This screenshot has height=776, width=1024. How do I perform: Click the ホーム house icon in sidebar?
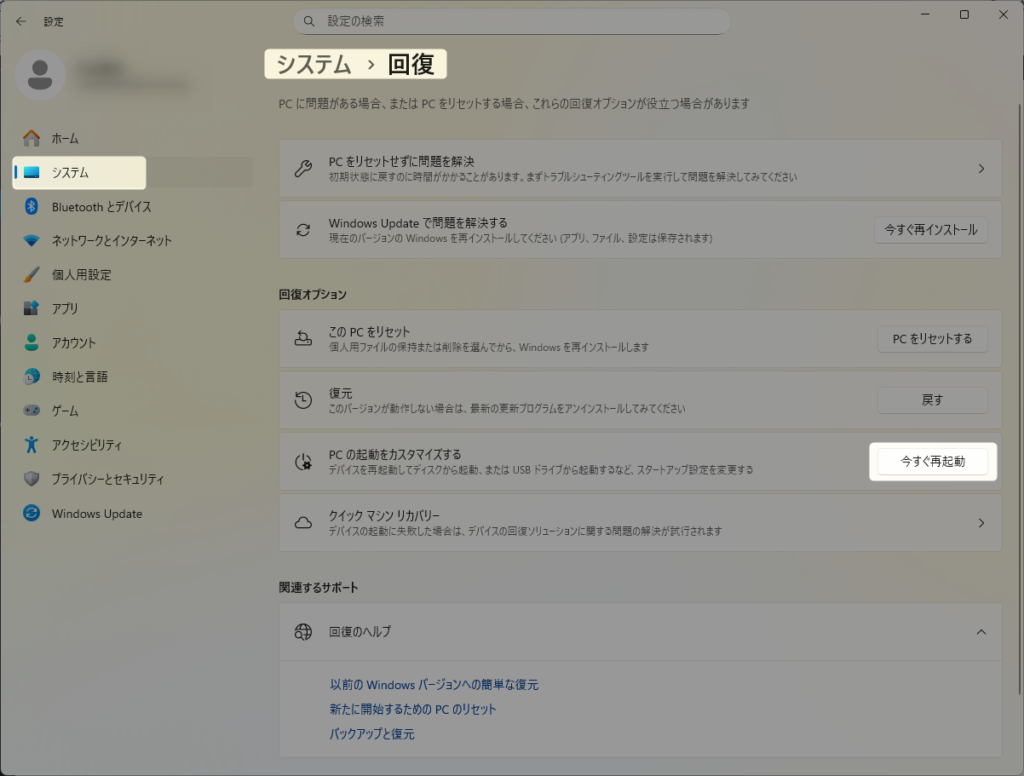pos(32,138)
